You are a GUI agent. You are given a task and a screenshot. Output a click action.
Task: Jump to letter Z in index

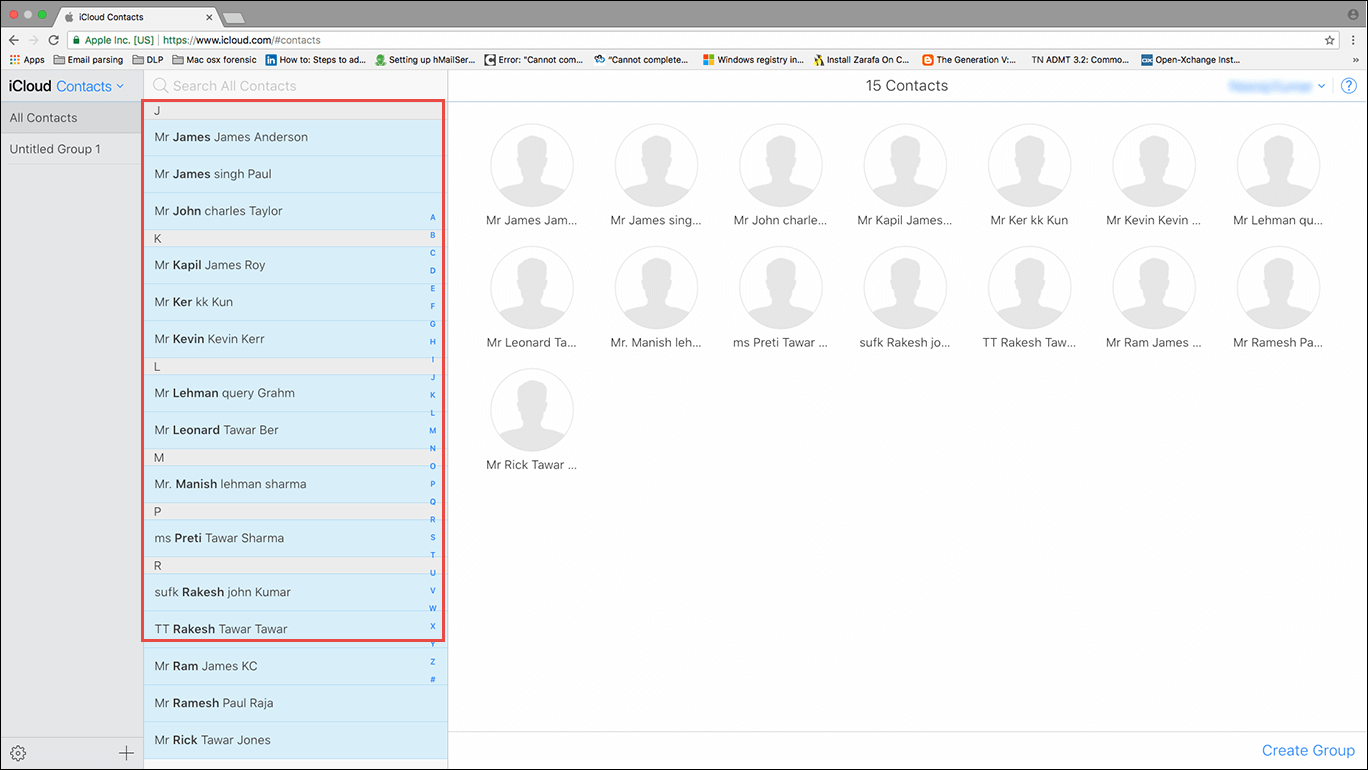click(x=433, y=661)
